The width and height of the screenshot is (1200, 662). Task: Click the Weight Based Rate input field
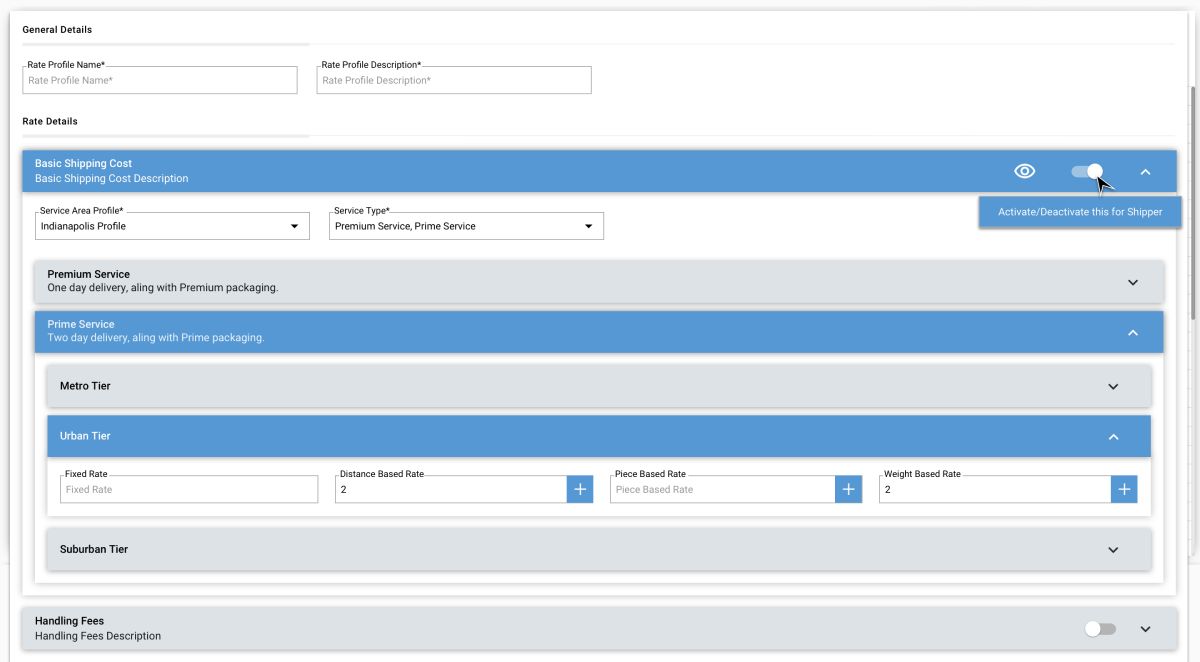pyautogui.click(x=994, y=489)
